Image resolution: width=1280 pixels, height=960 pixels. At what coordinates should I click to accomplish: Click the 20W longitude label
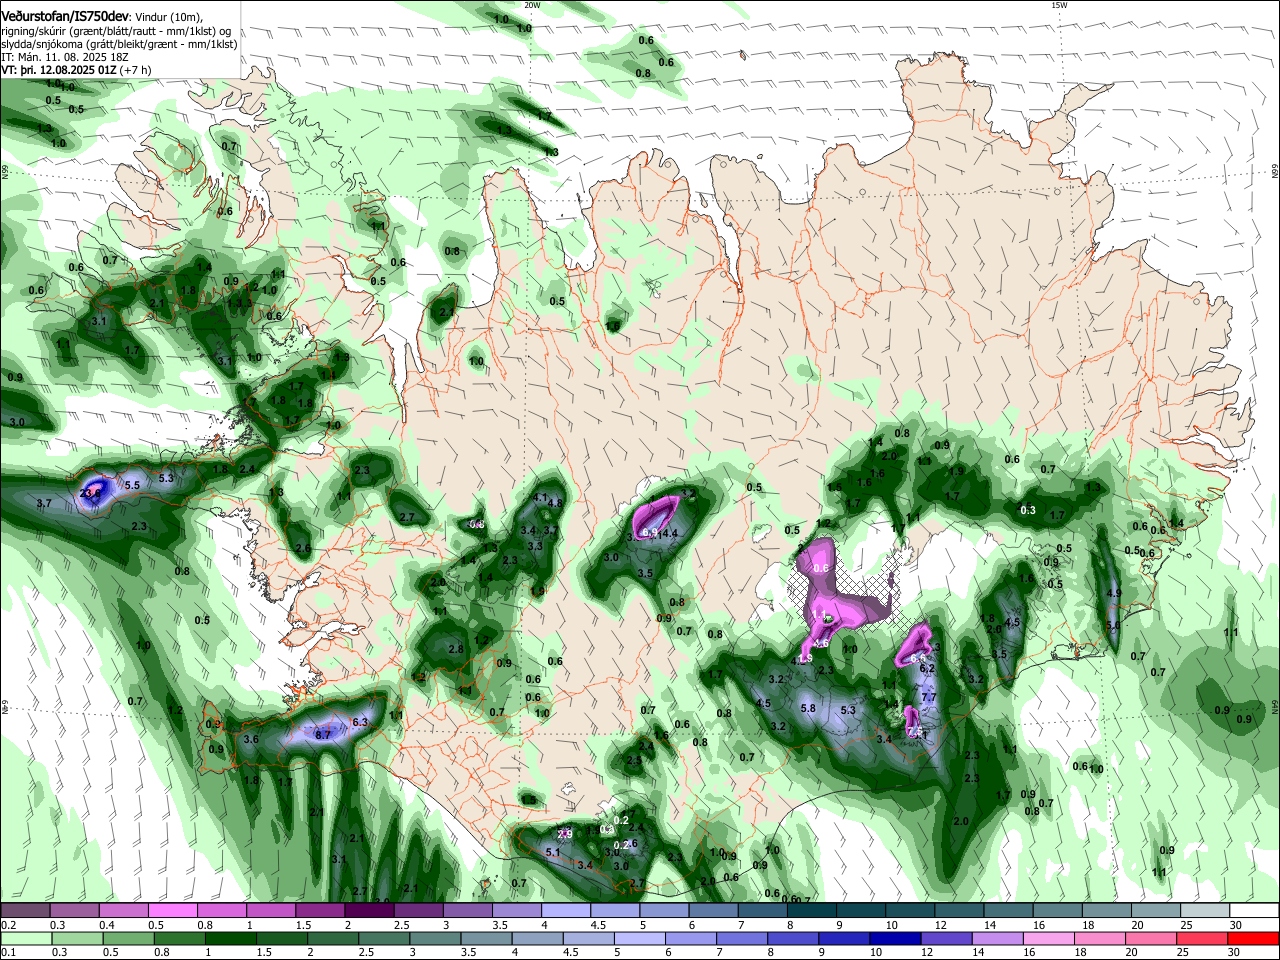click(x=532, y=5)
